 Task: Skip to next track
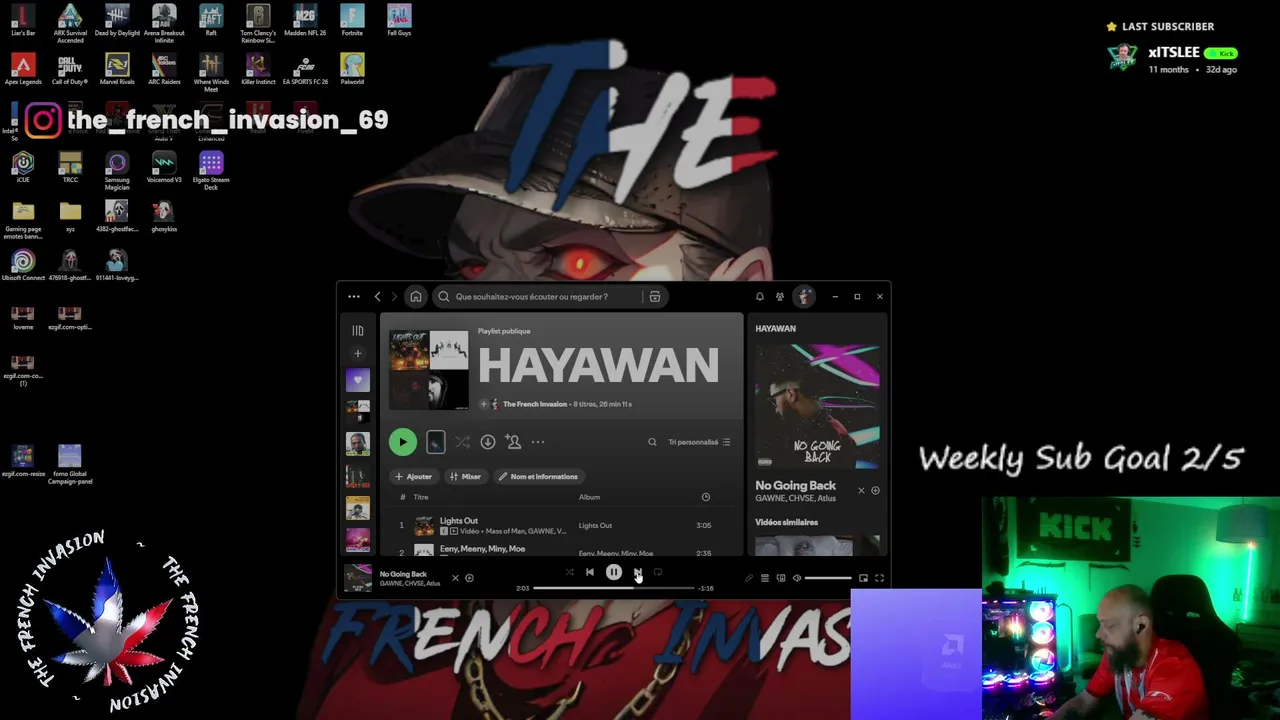638,572
